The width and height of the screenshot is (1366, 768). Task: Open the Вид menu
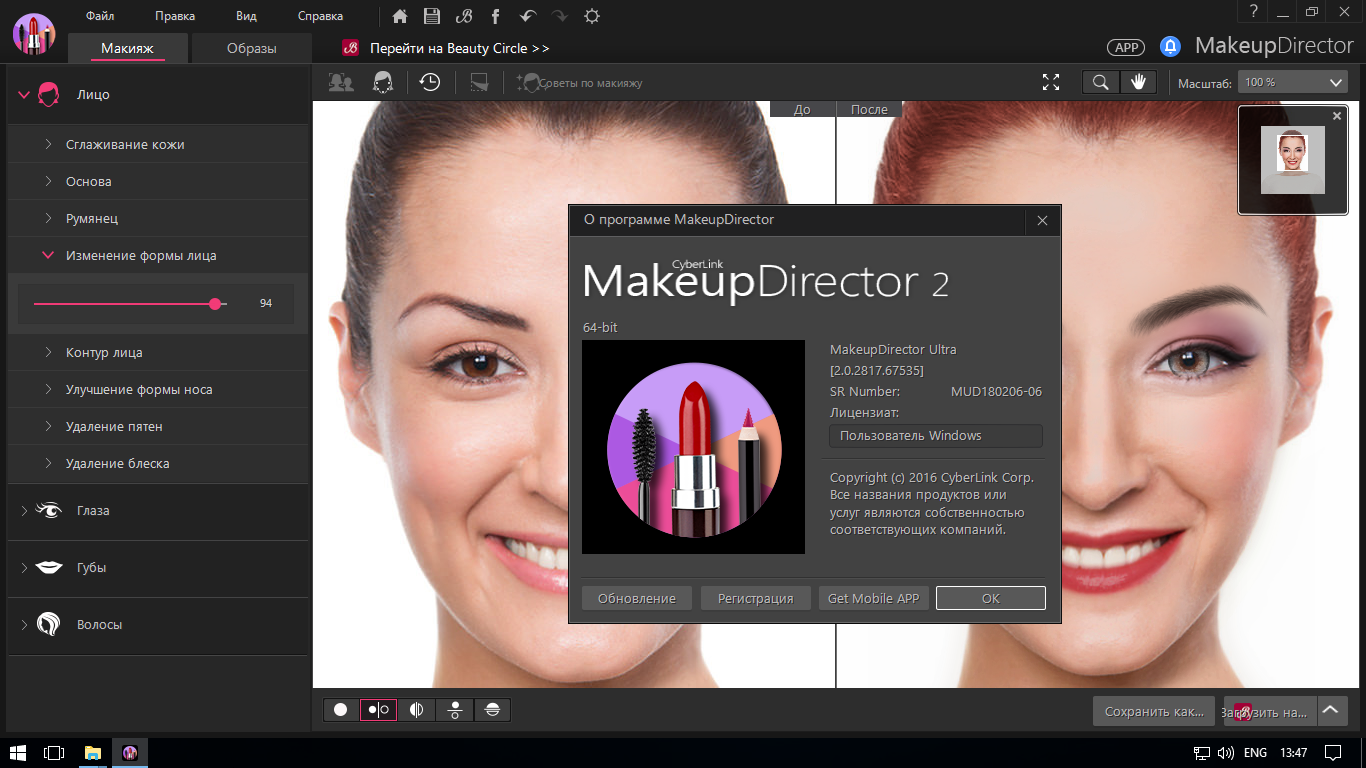pos(246,16)
